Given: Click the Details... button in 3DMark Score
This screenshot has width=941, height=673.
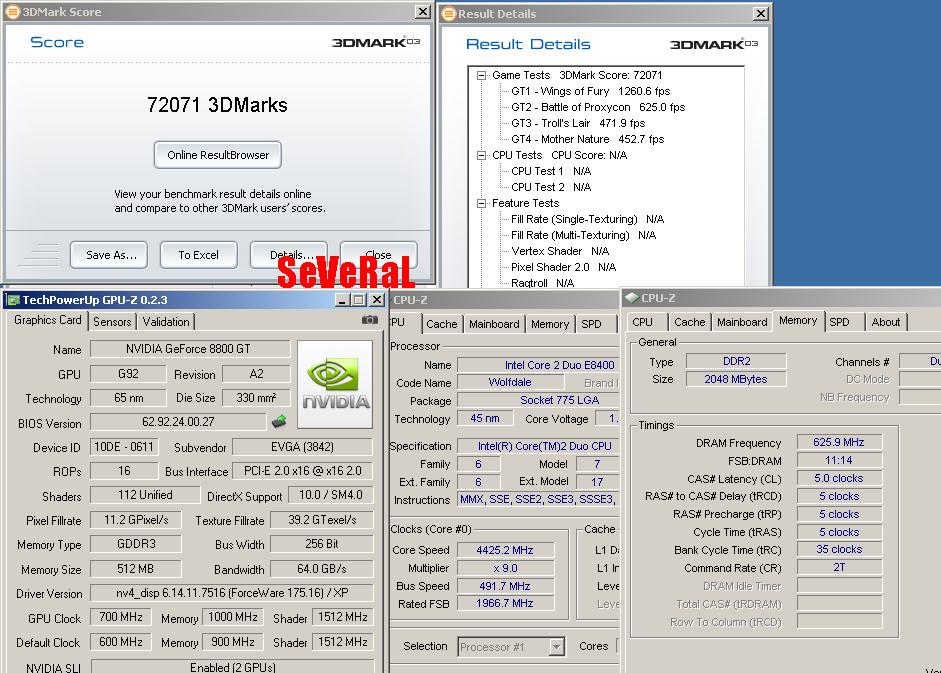Looking at the screenshot, I should (289, 255).
